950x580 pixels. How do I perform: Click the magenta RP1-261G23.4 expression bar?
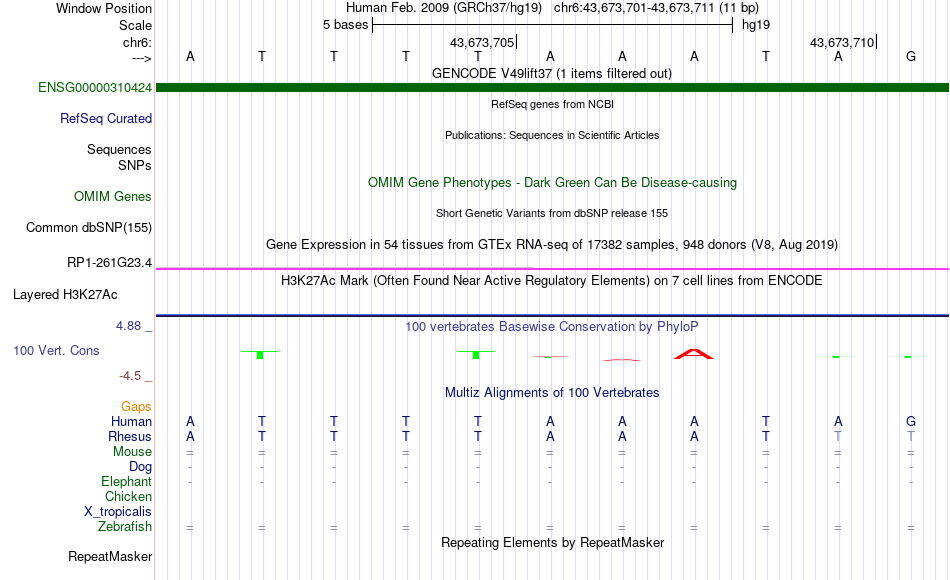553,268
